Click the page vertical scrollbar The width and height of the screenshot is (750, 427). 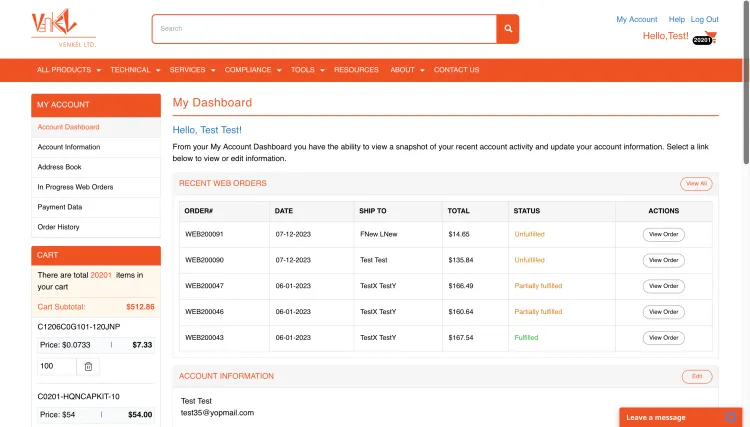746,84
